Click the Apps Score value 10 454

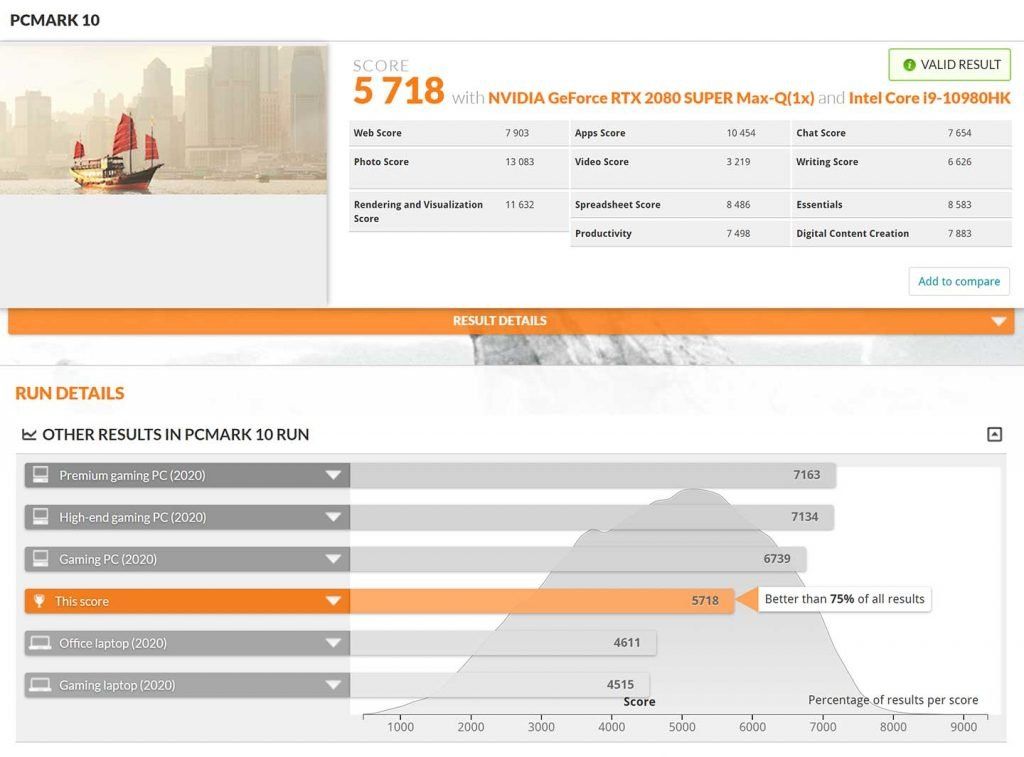[x=741, y=133]
